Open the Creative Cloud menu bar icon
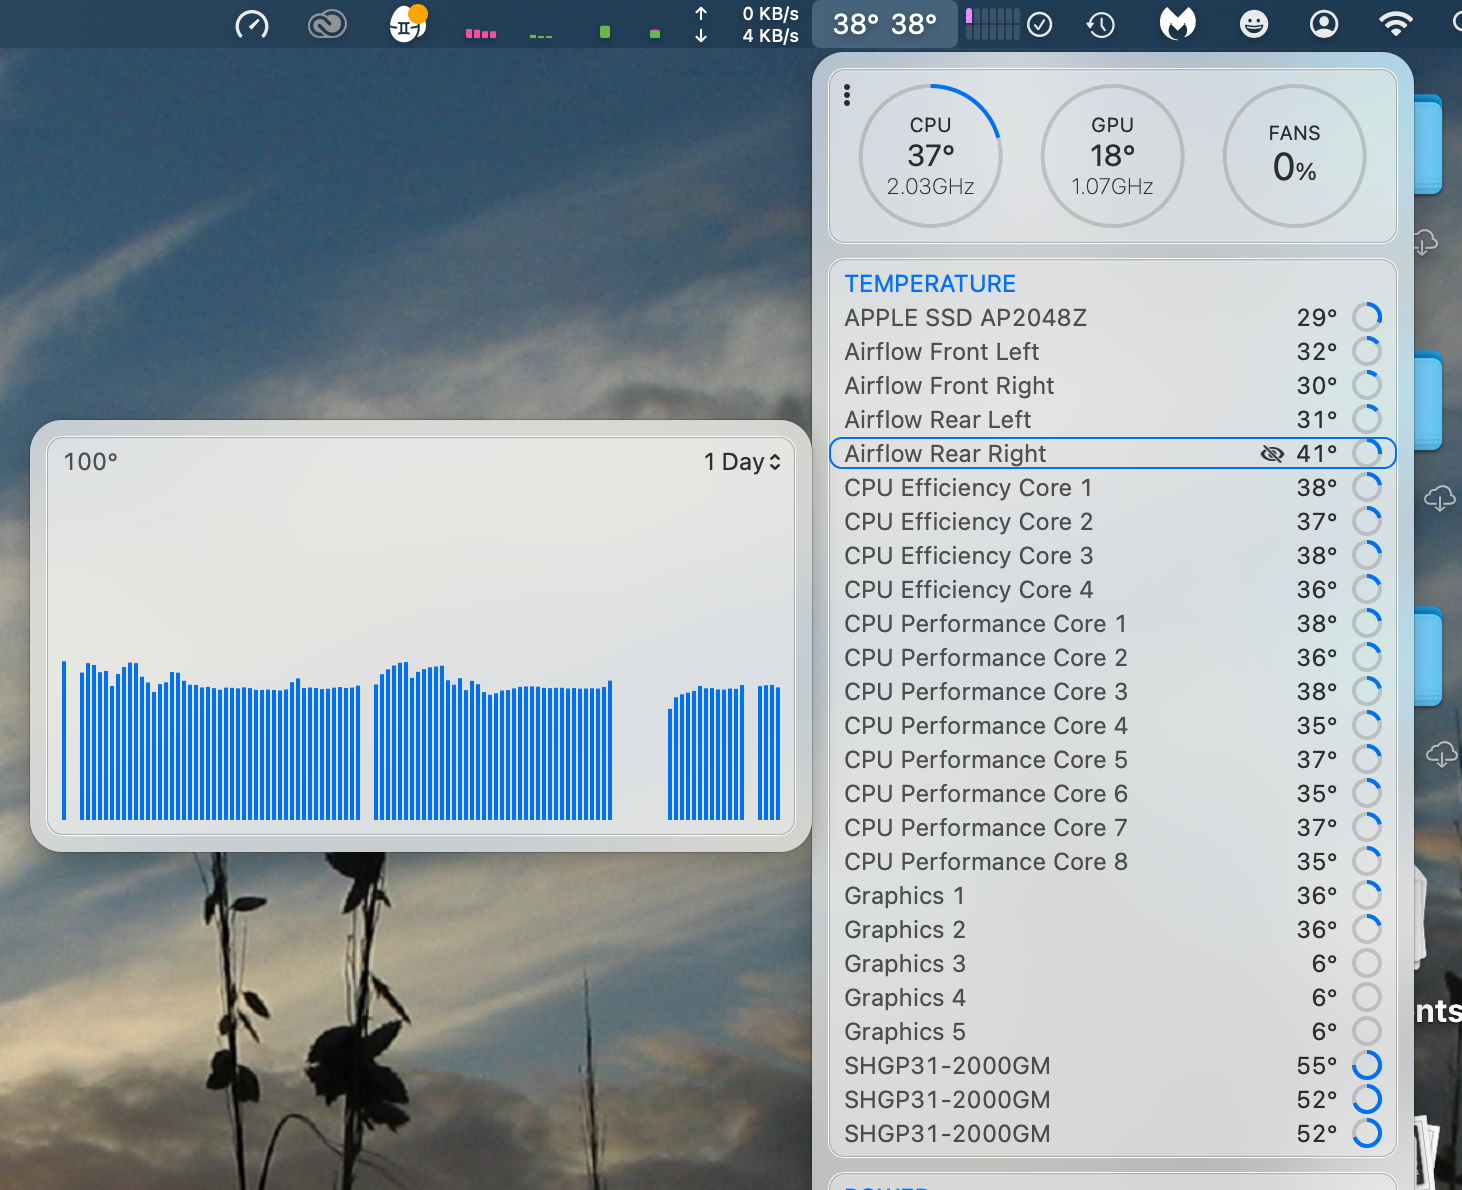 pyautogui.click(x=327, y=24)
